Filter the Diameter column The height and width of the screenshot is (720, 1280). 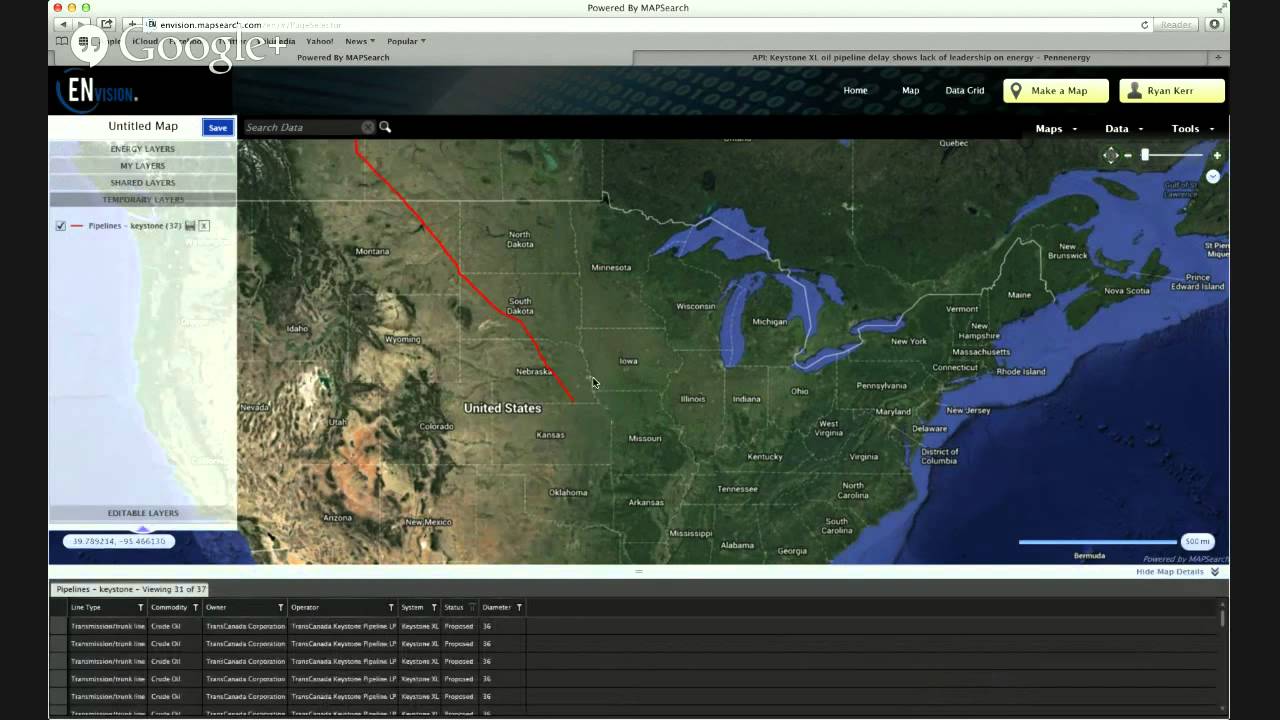(x=519, y=607)
